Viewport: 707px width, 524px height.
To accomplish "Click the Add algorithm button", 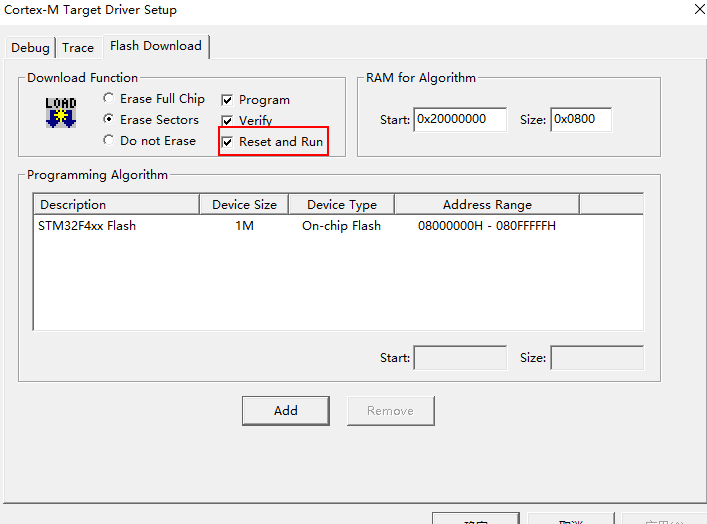I will (286, 411).
